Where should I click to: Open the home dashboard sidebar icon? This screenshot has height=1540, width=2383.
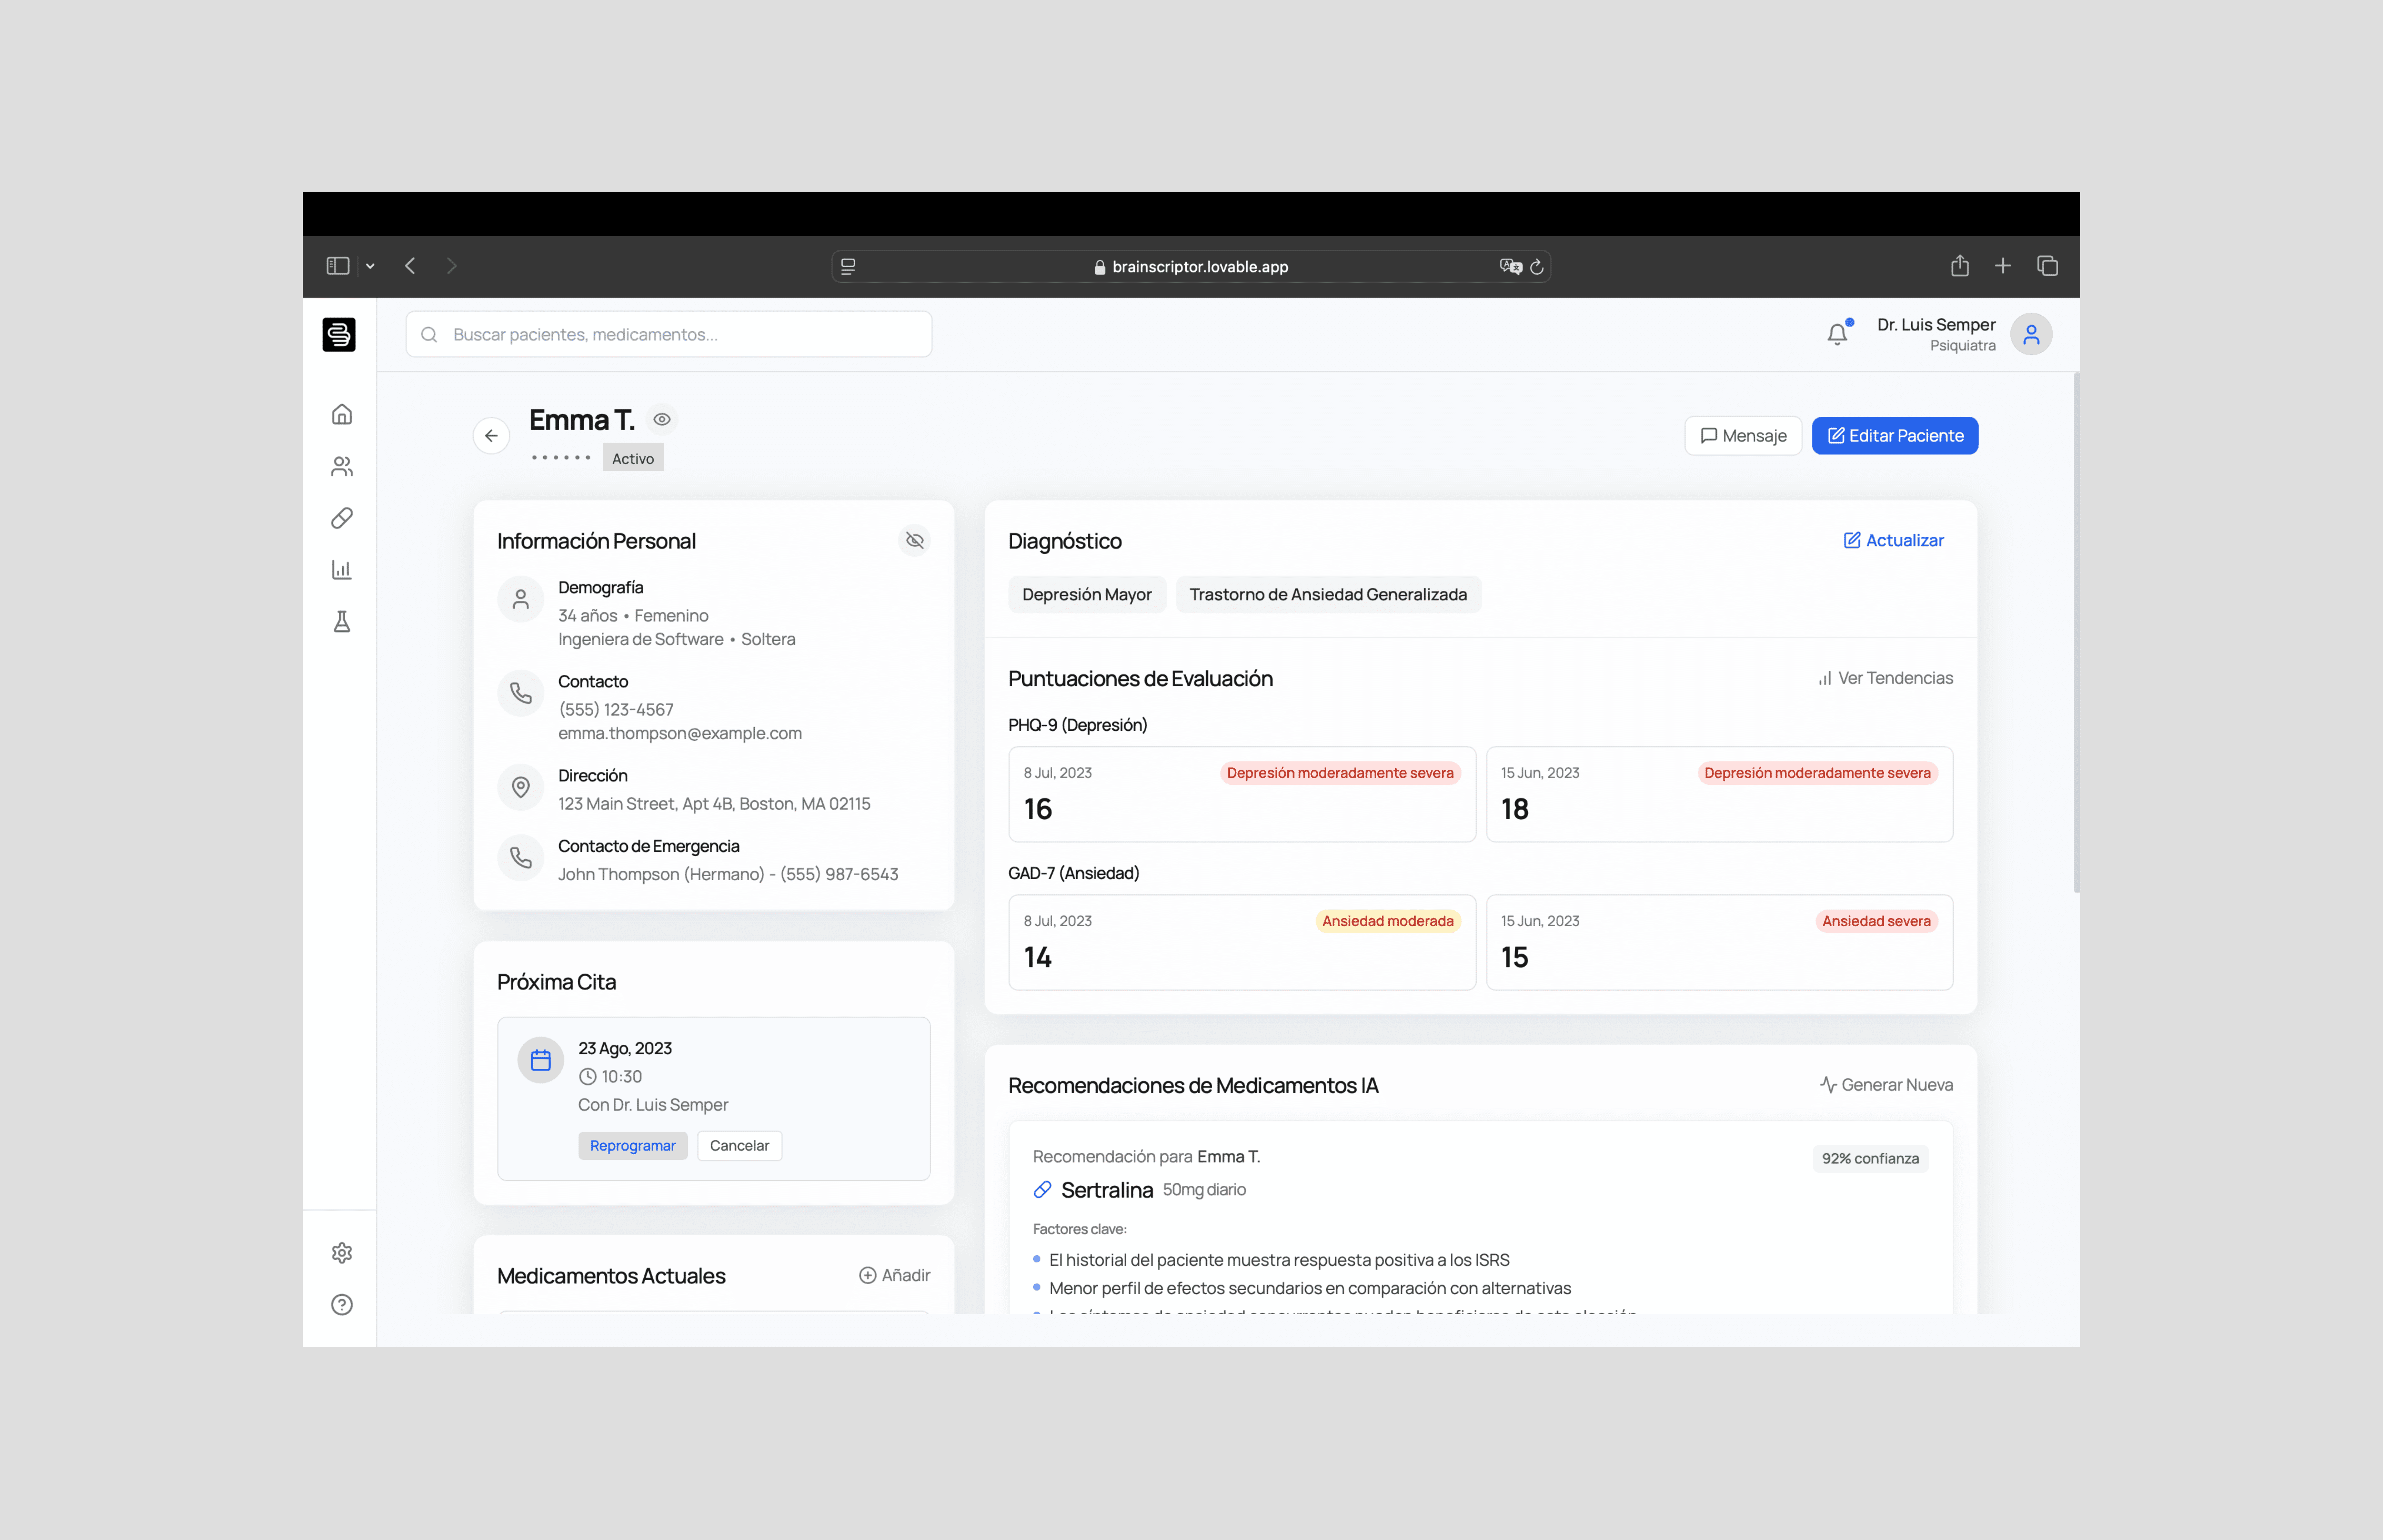342,414
